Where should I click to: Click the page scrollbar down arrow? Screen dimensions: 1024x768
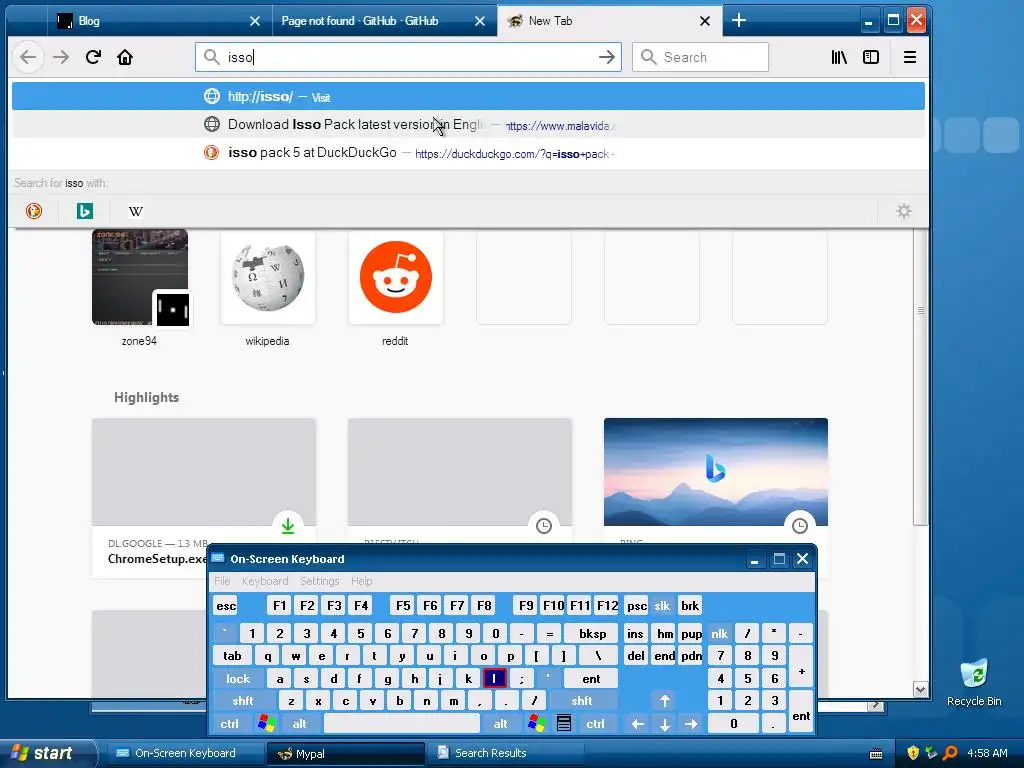(x=920, y=689)
